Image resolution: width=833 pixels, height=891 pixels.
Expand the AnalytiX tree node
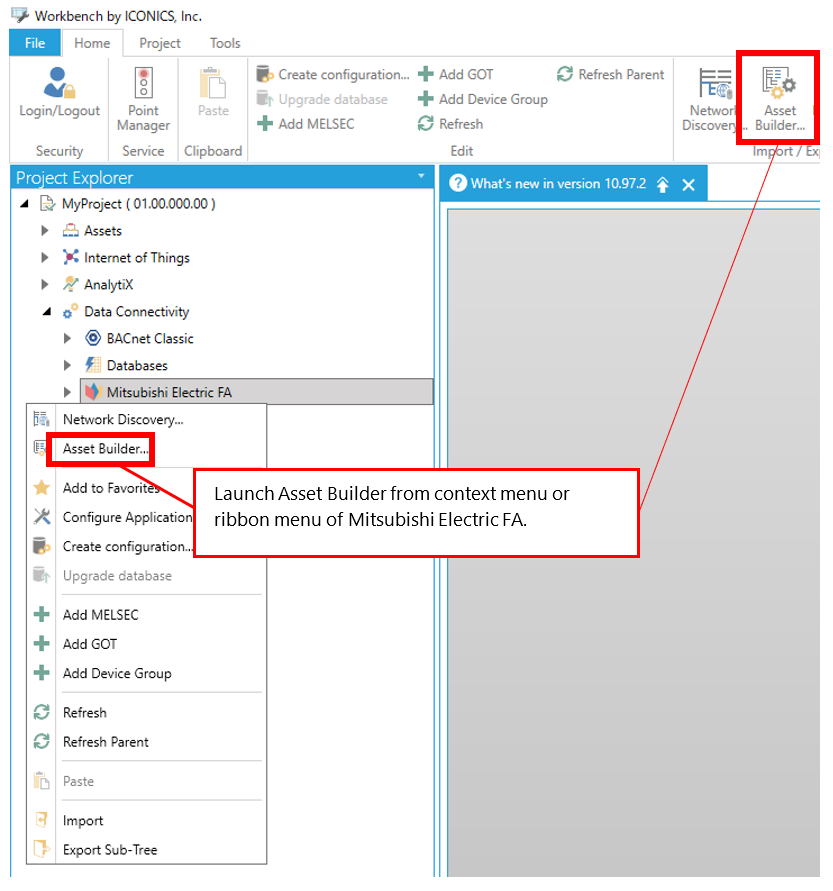click(x=45, y=284)
